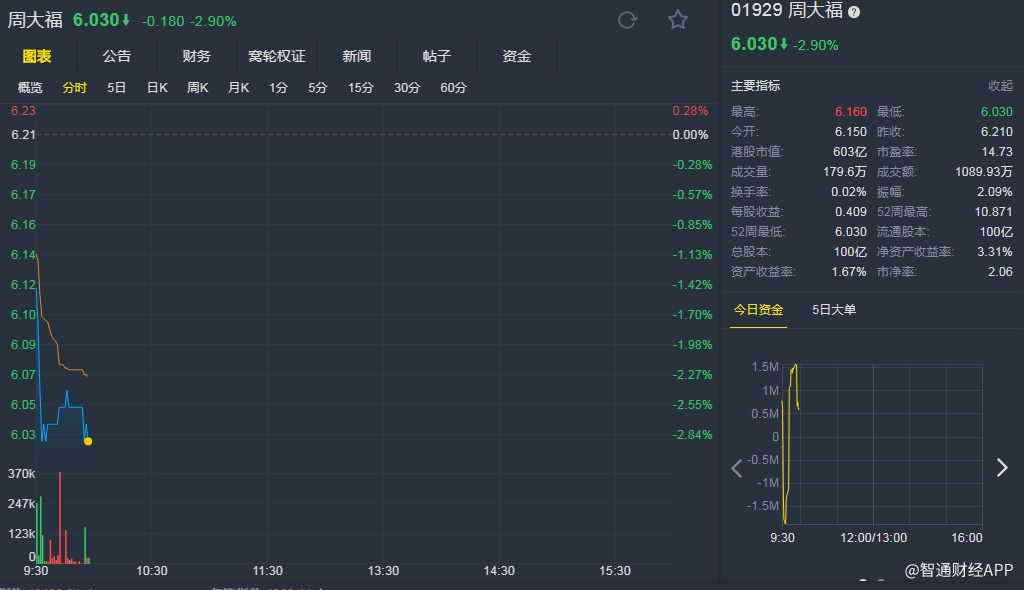Click the refresh icon
This screenshot has height=590, width=1024.
[628, 20]
